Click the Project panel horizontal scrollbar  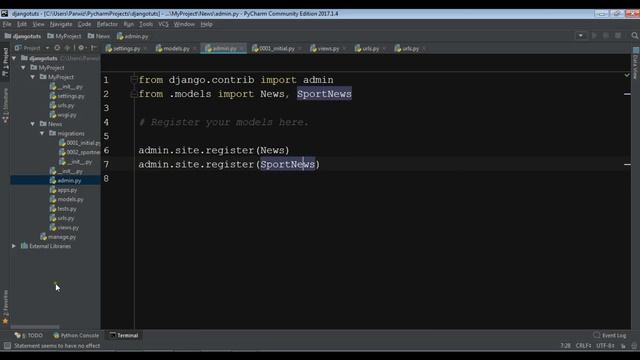[35, 327]
